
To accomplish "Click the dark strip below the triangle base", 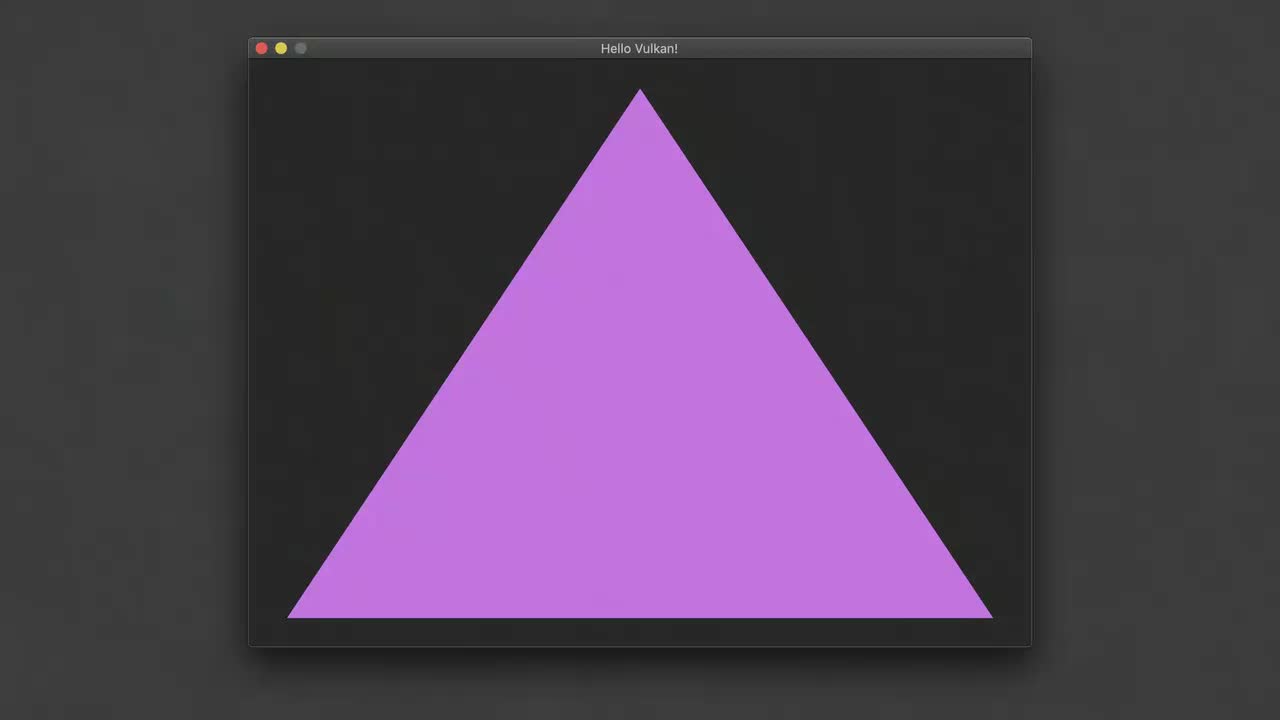I will (640, 632).
